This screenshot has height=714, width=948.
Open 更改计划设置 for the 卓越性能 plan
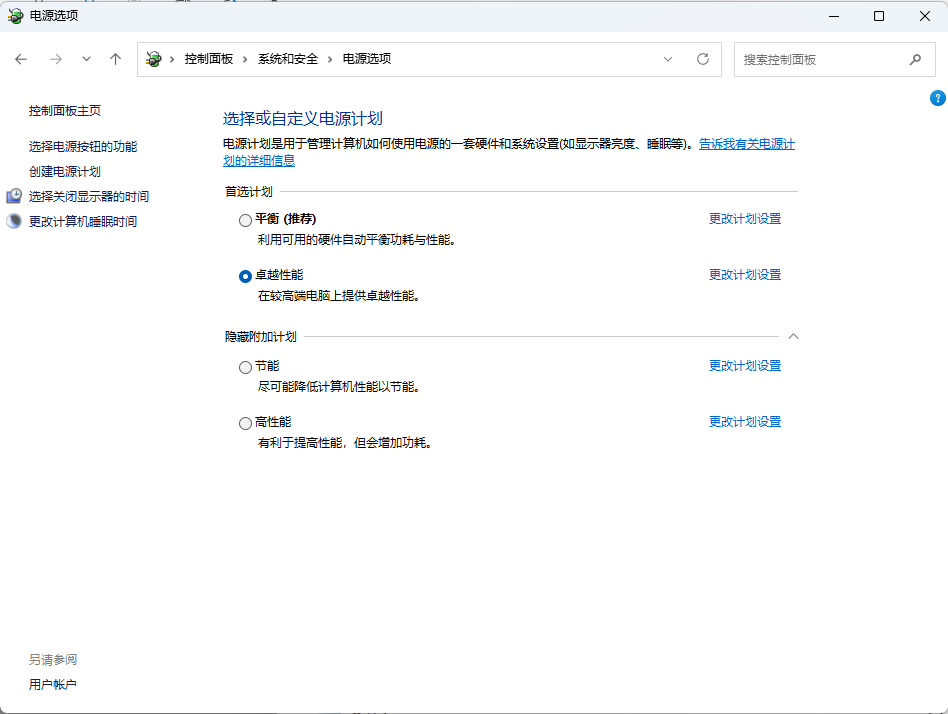[x=744, y=275]
